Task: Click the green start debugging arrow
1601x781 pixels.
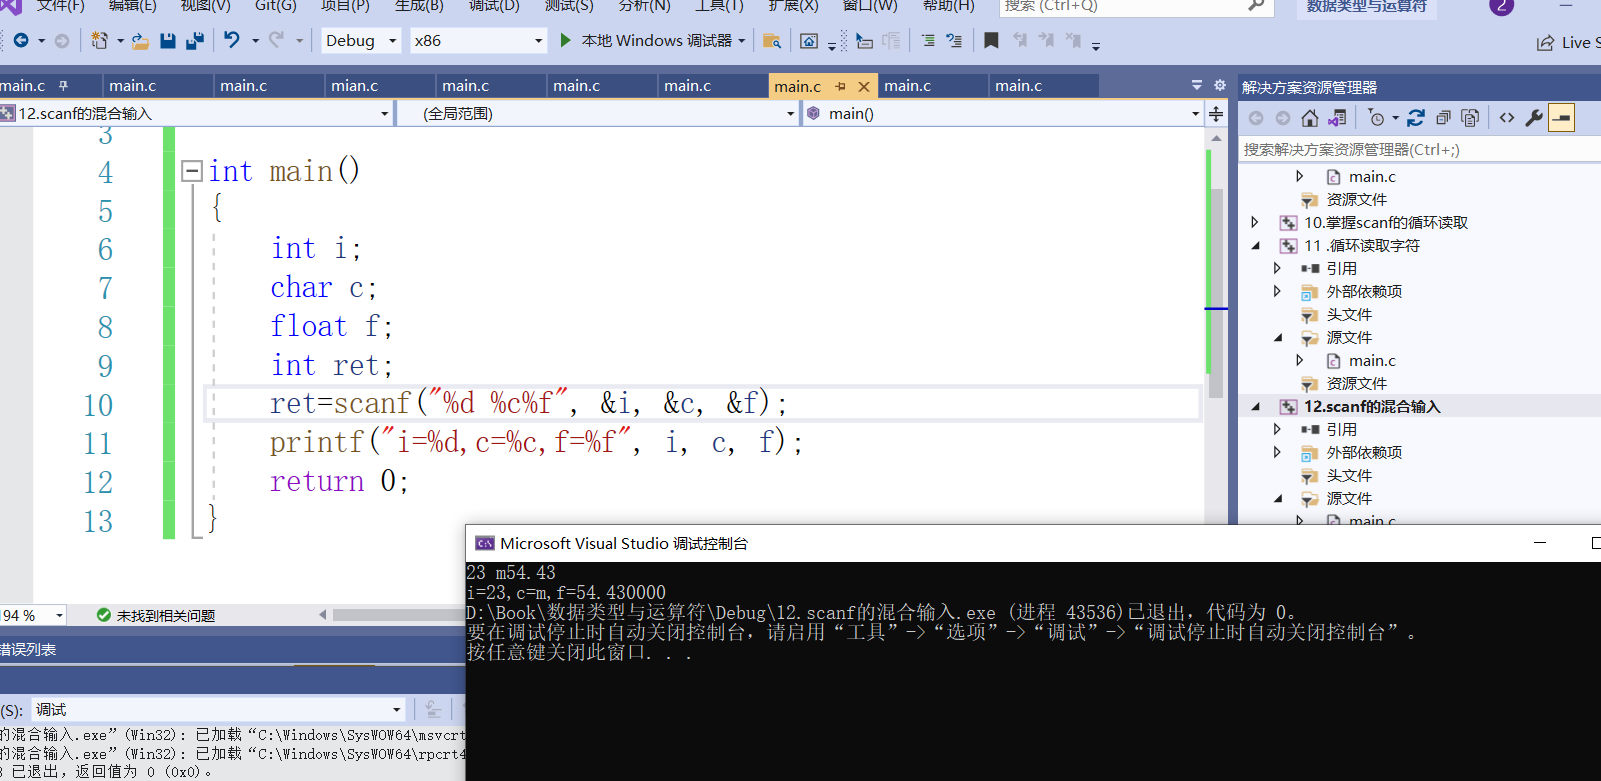Action: [x=566, y=40]
